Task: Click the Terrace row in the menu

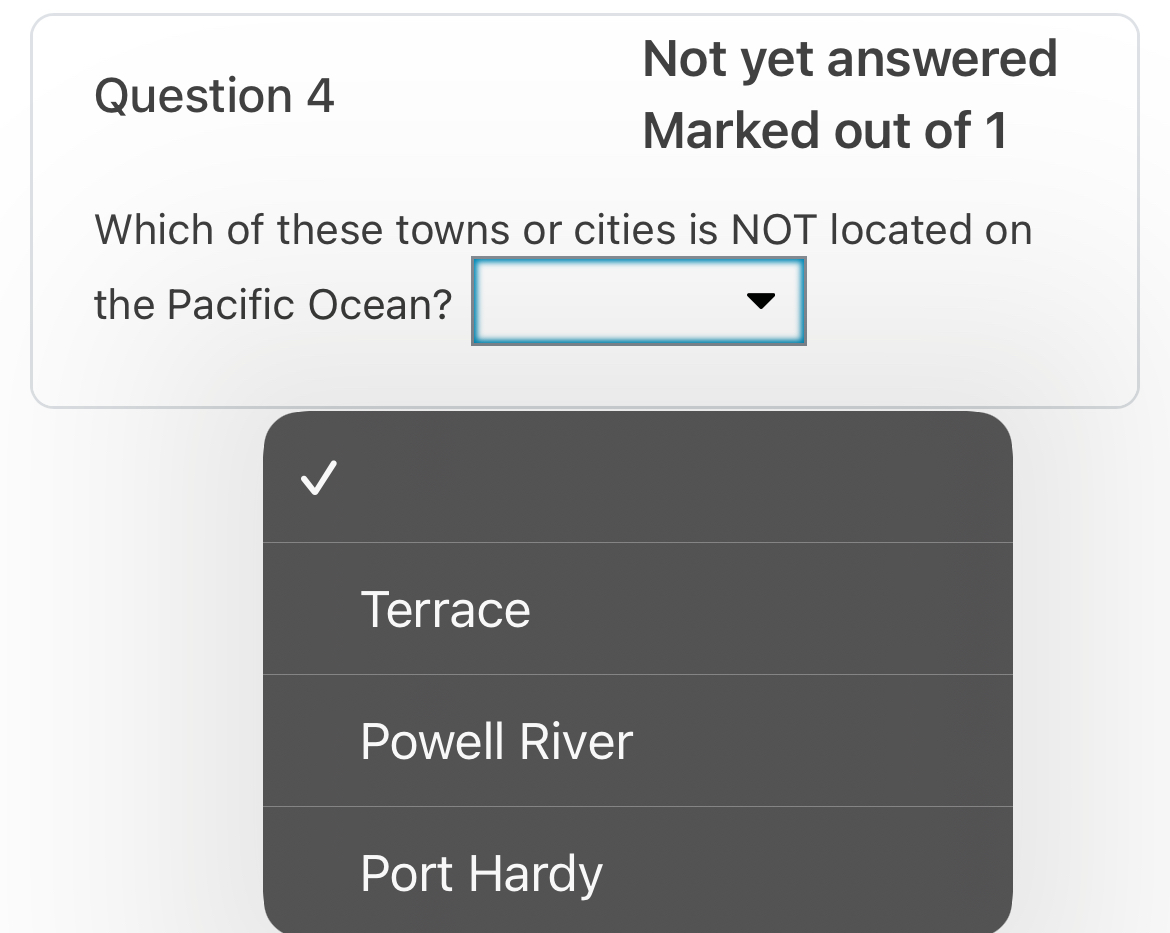Action: 446,609
